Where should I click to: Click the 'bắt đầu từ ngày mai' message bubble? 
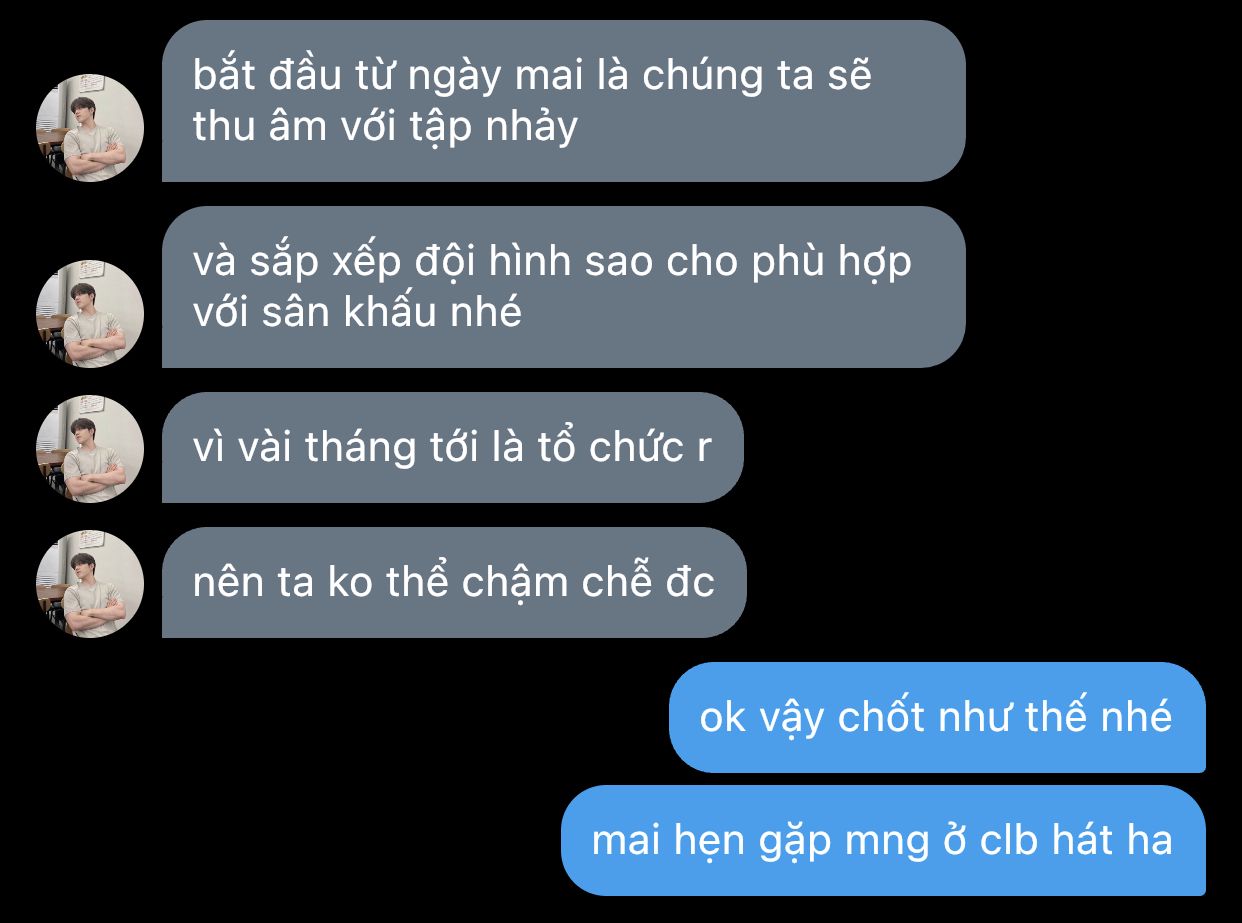click(x=563, y=101)
